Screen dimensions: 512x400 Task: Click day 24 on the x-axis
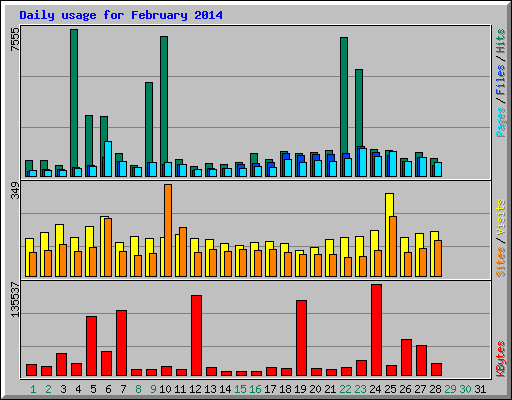click(x=375, y=389)
